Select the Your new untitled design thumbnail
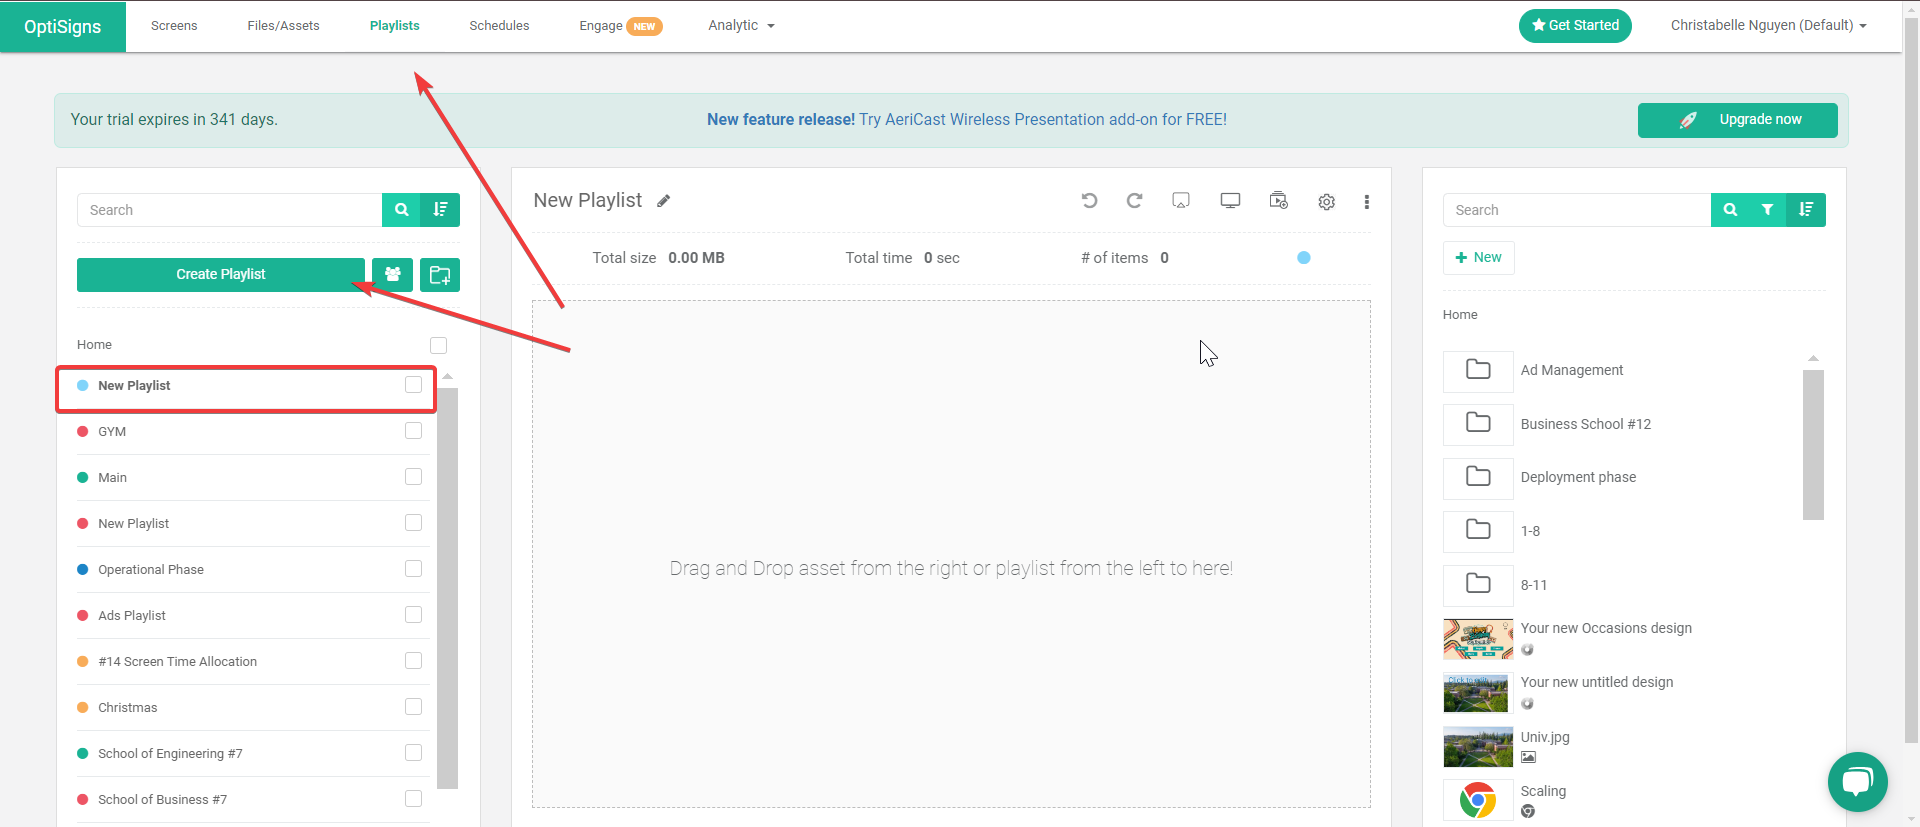The height and width of the screenshot is (827, 1920). point(1478,693)
